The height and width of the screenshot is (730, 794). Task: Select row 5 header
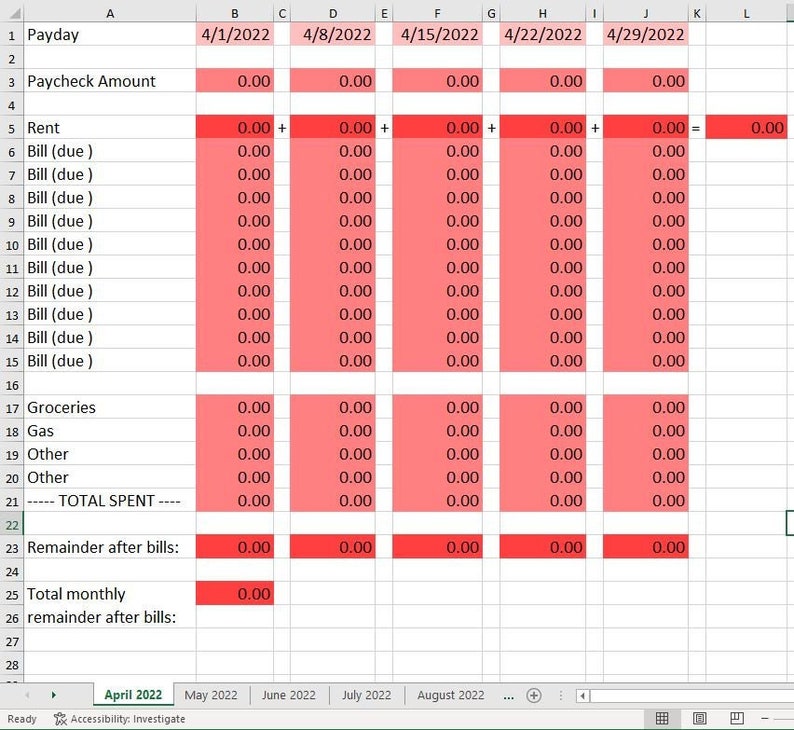[12, 128]
